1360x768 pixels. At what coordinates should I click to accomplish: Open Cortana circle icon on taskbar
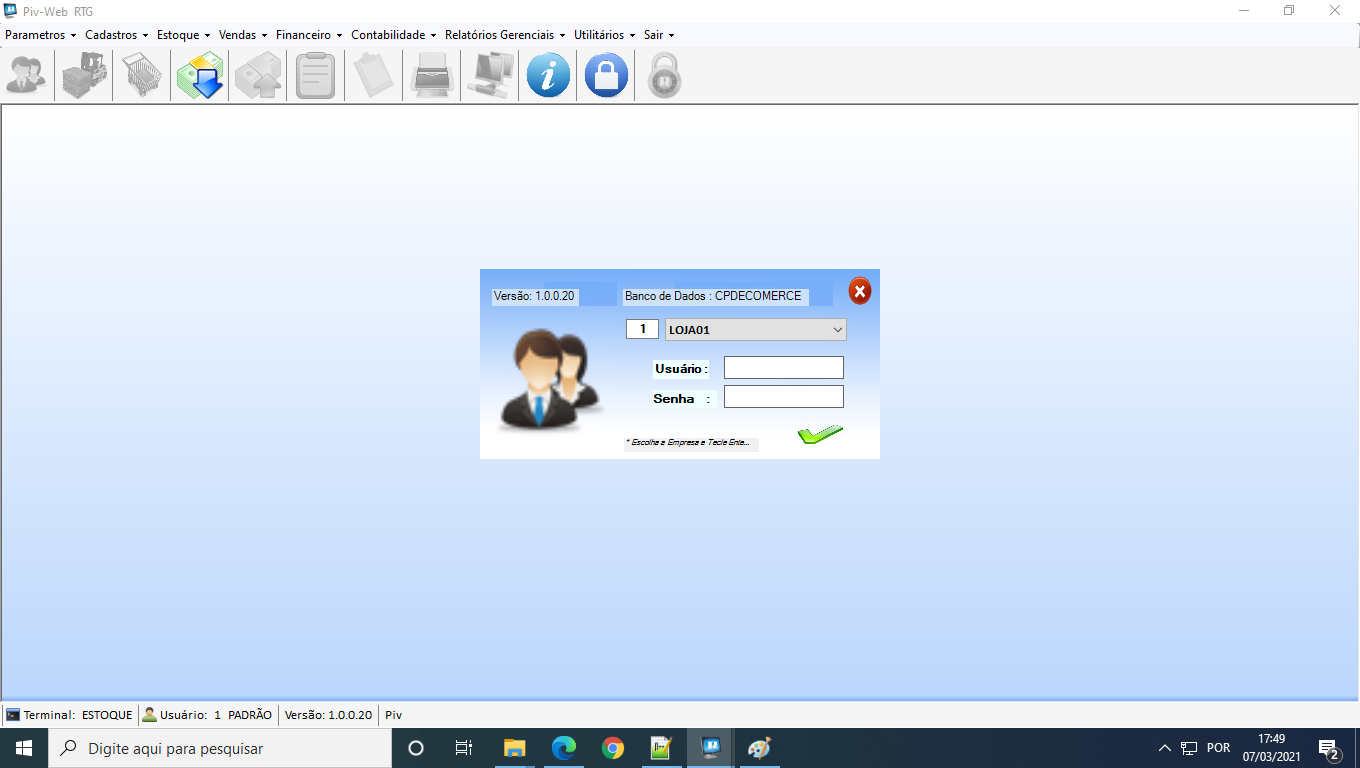[416, 748]
